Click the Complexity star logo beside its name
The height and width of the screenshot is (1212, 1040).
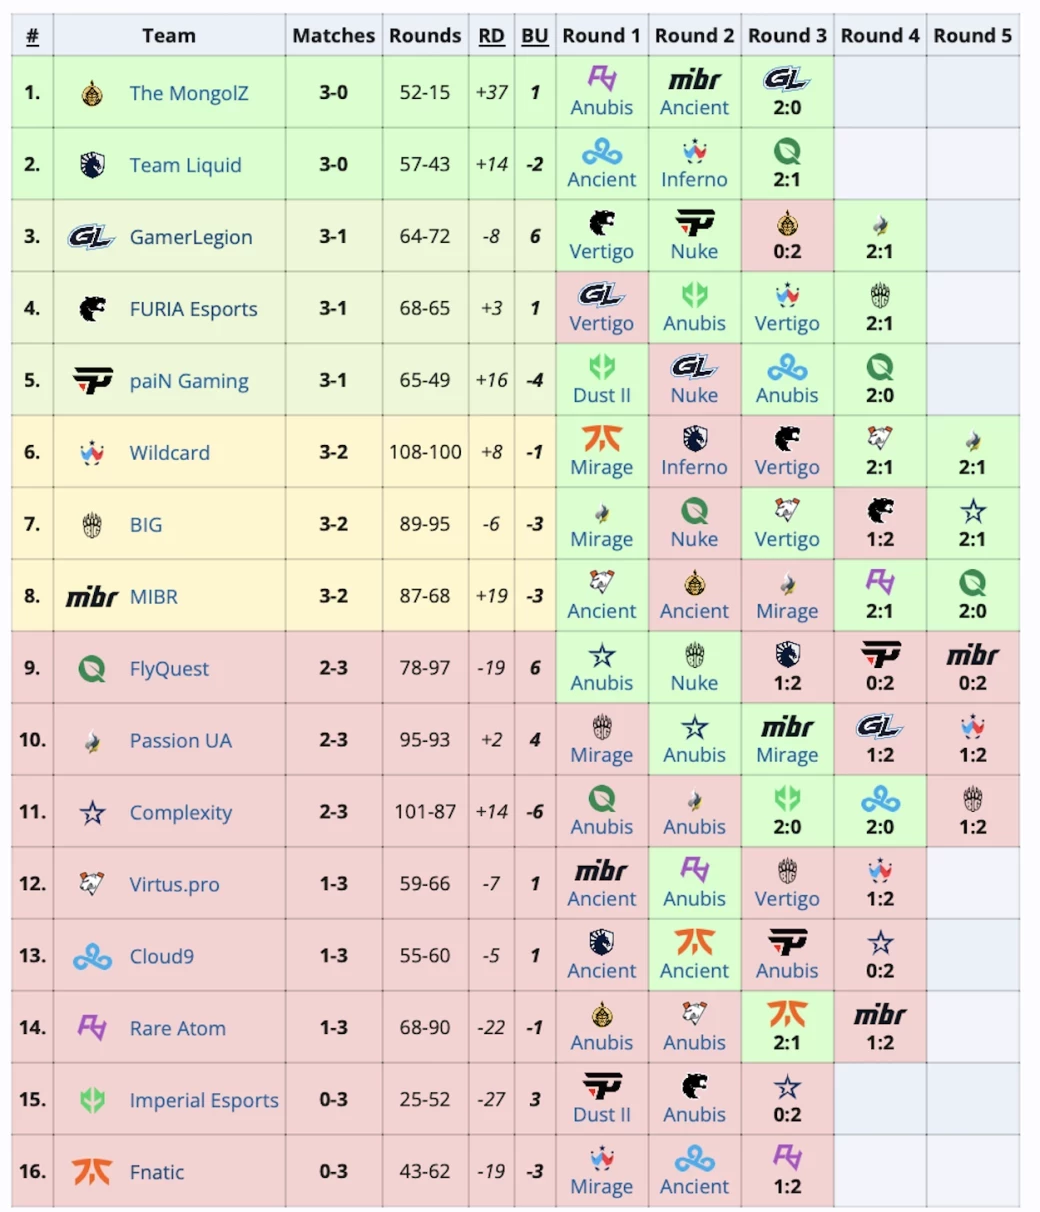click(x=92, y=813)
